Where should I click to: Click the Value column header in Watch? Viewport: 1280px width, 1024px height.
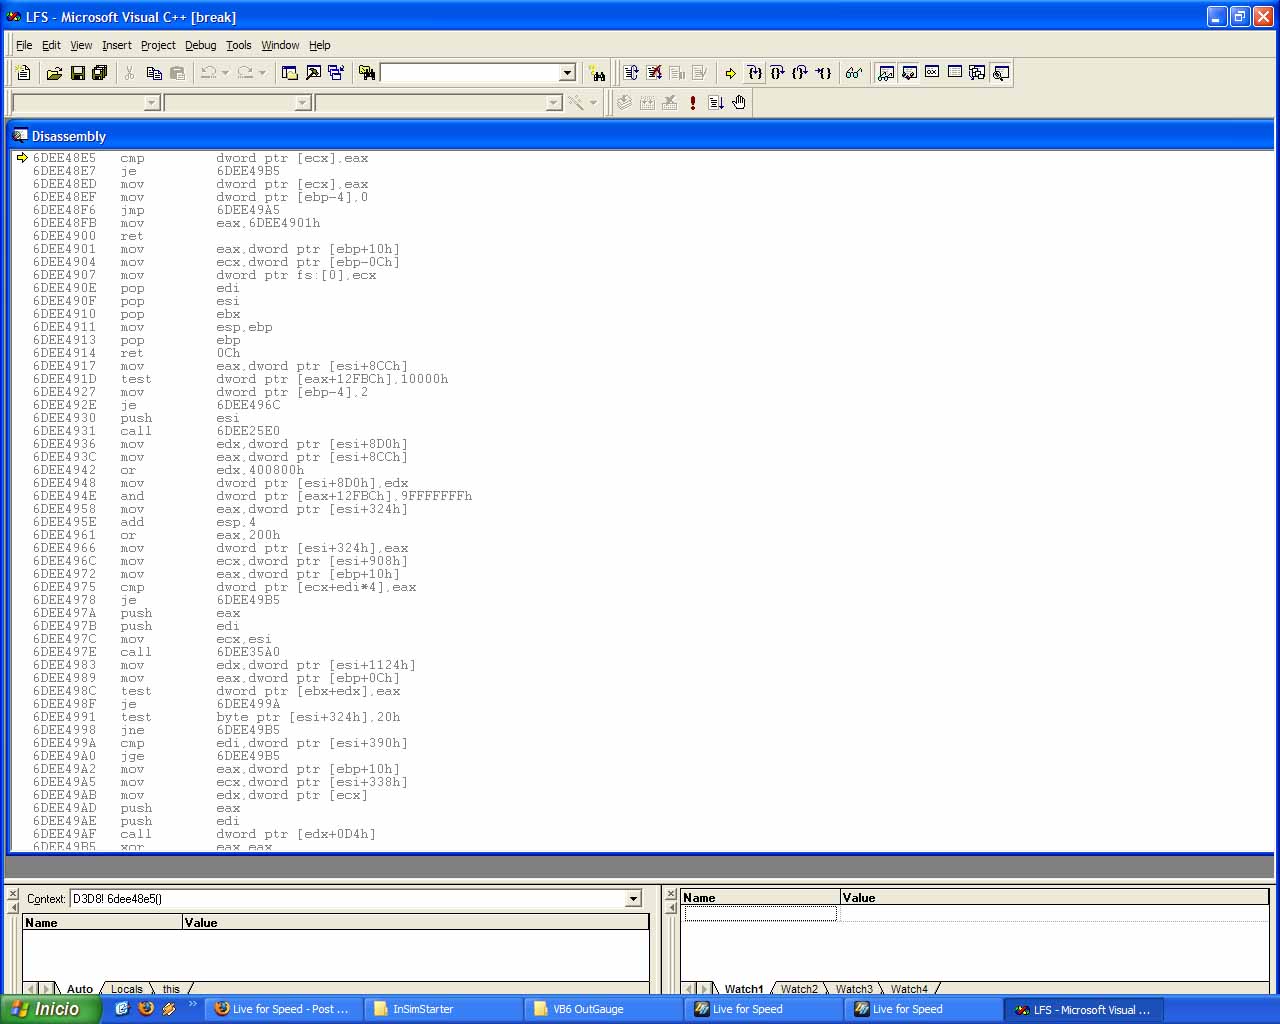pos(1054,898)
